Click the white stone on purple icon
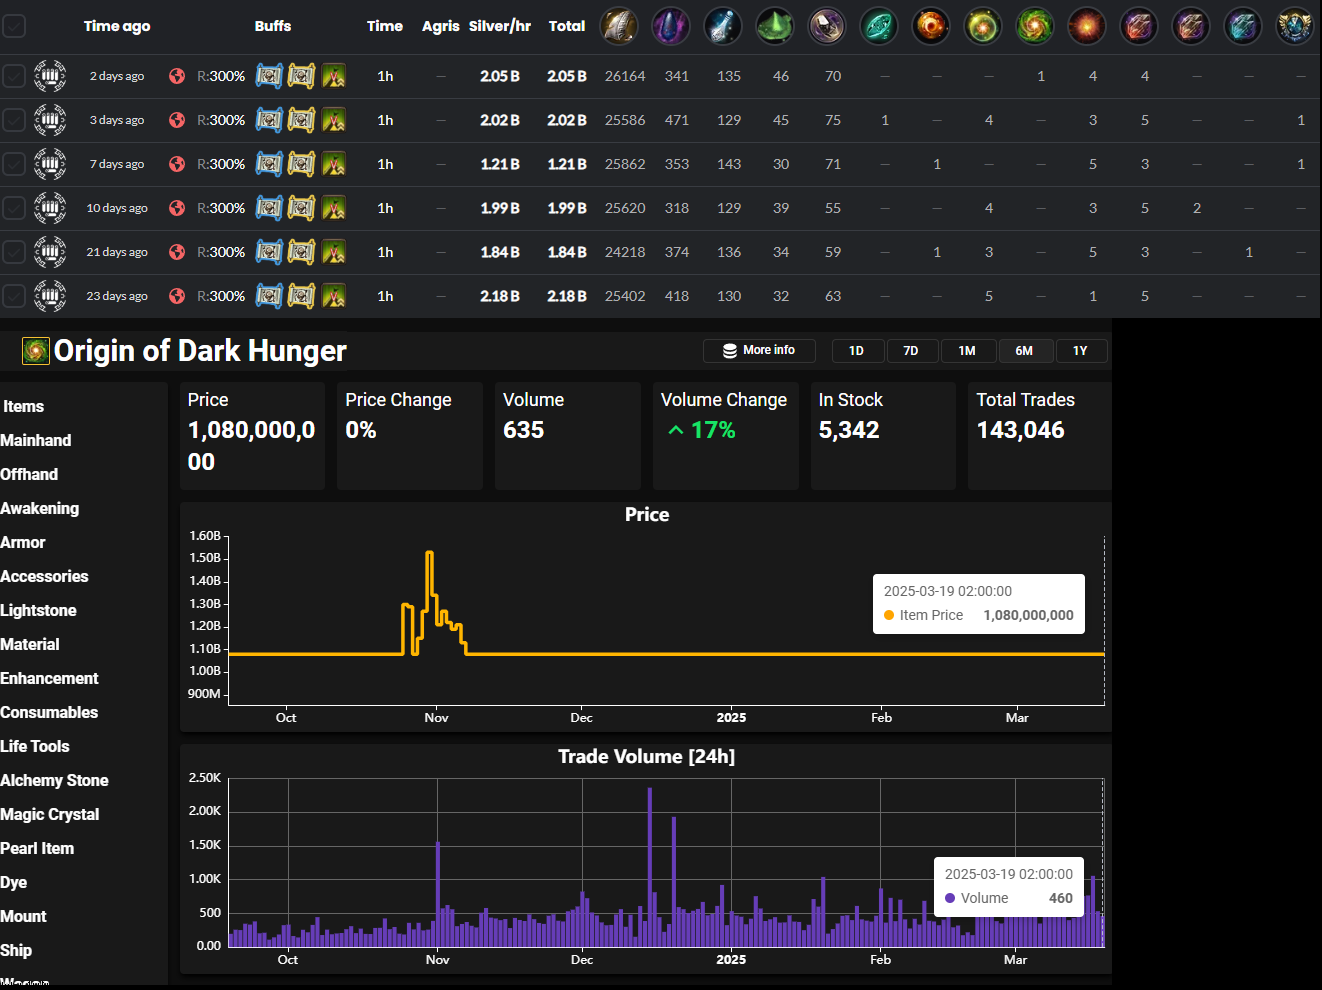 (x=827, y=26)
